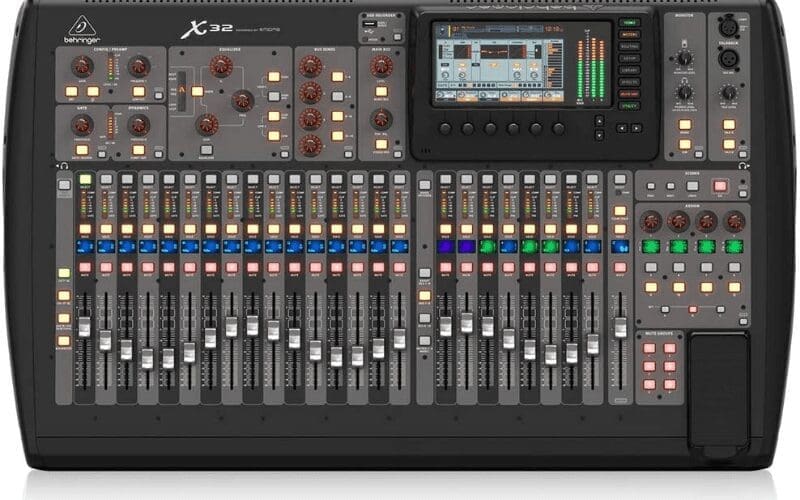This screenshot has height=500, width=800.
Task: Open the HOME screen button beside the display
Action: [629, 22]
